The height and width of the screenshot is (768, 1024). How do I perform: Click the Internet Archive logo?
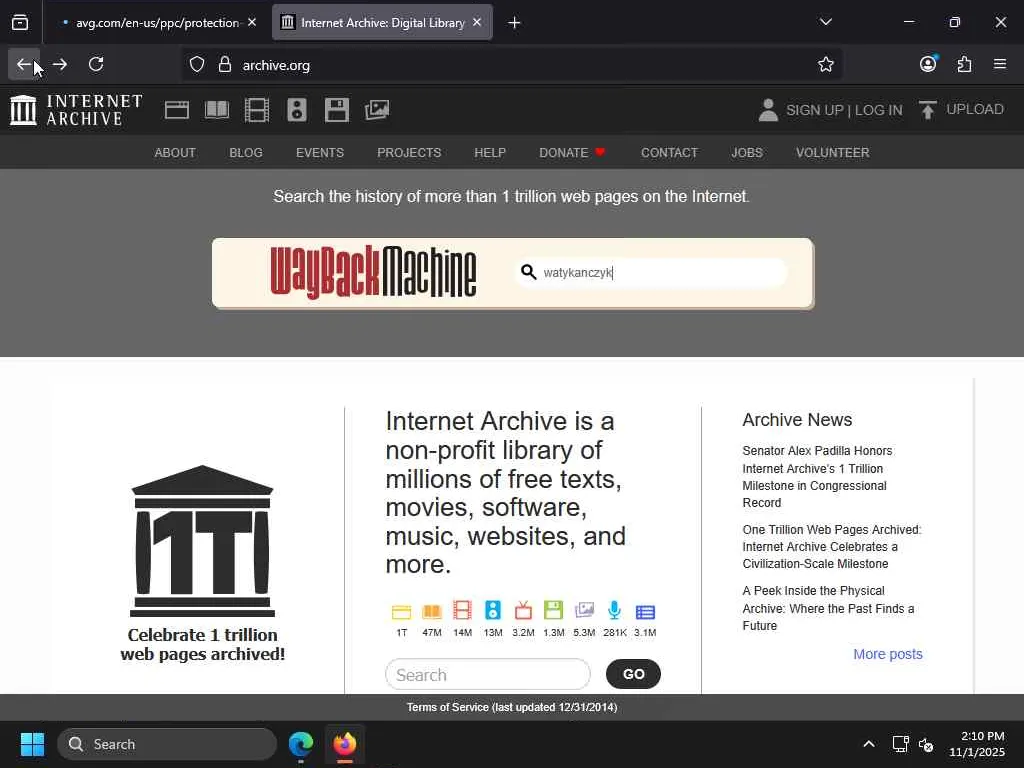coord(76,110)
